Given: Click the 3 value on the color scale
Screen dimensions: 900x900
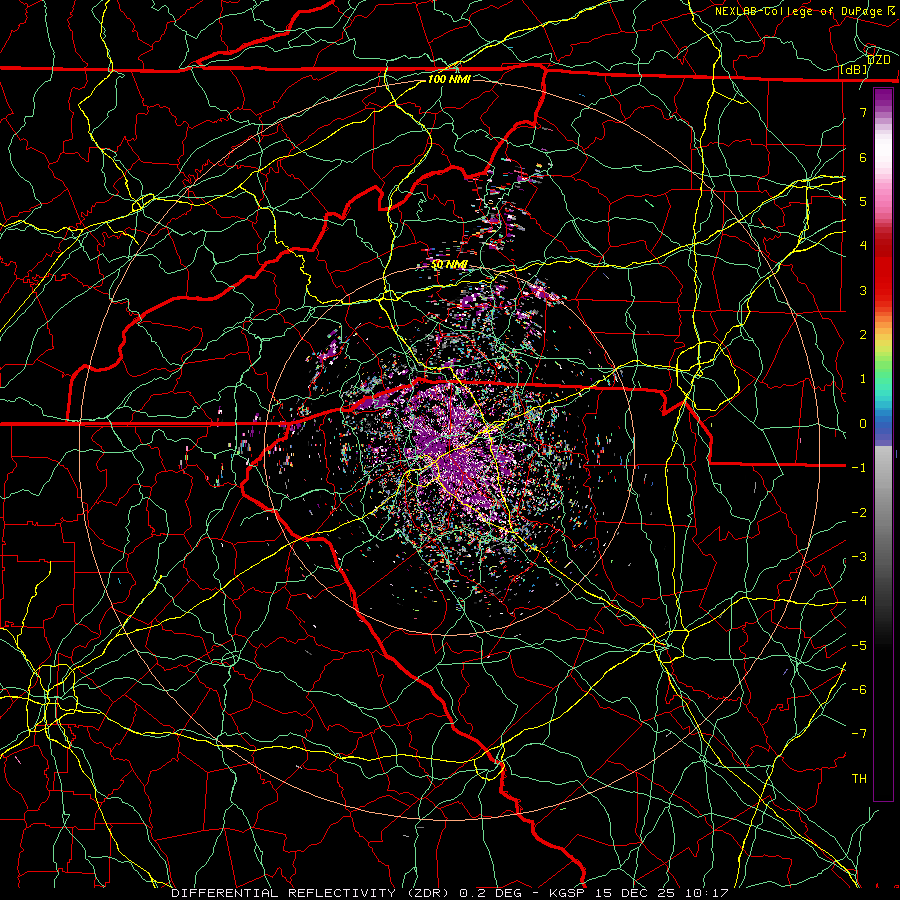Looking at the screenshot, I should click(x=863, y=290).
